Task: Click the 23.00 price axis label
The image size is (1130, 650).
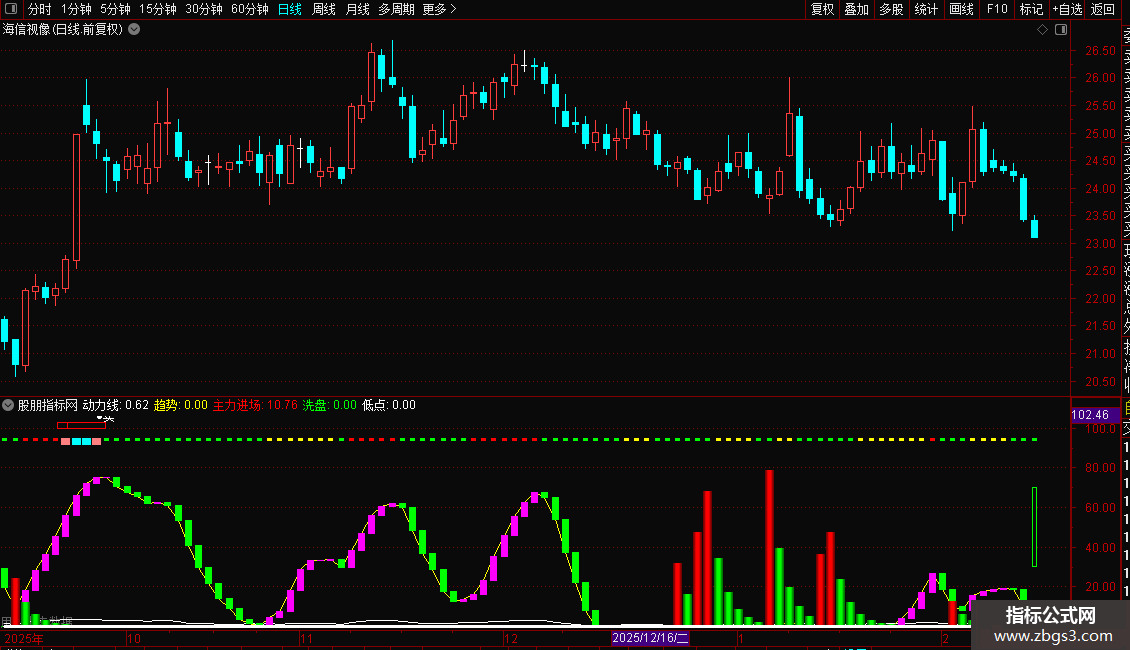Action: click(1100, 244)
